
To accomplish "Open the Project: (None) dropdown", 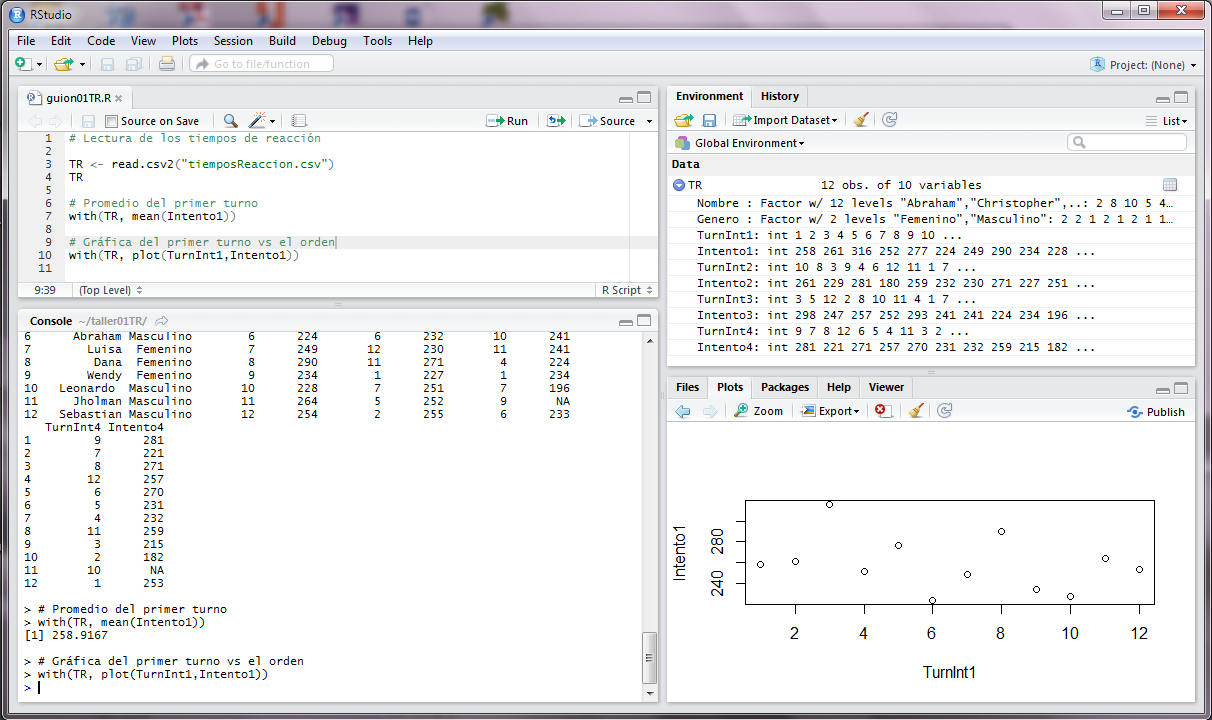I will pos(1143,65).
